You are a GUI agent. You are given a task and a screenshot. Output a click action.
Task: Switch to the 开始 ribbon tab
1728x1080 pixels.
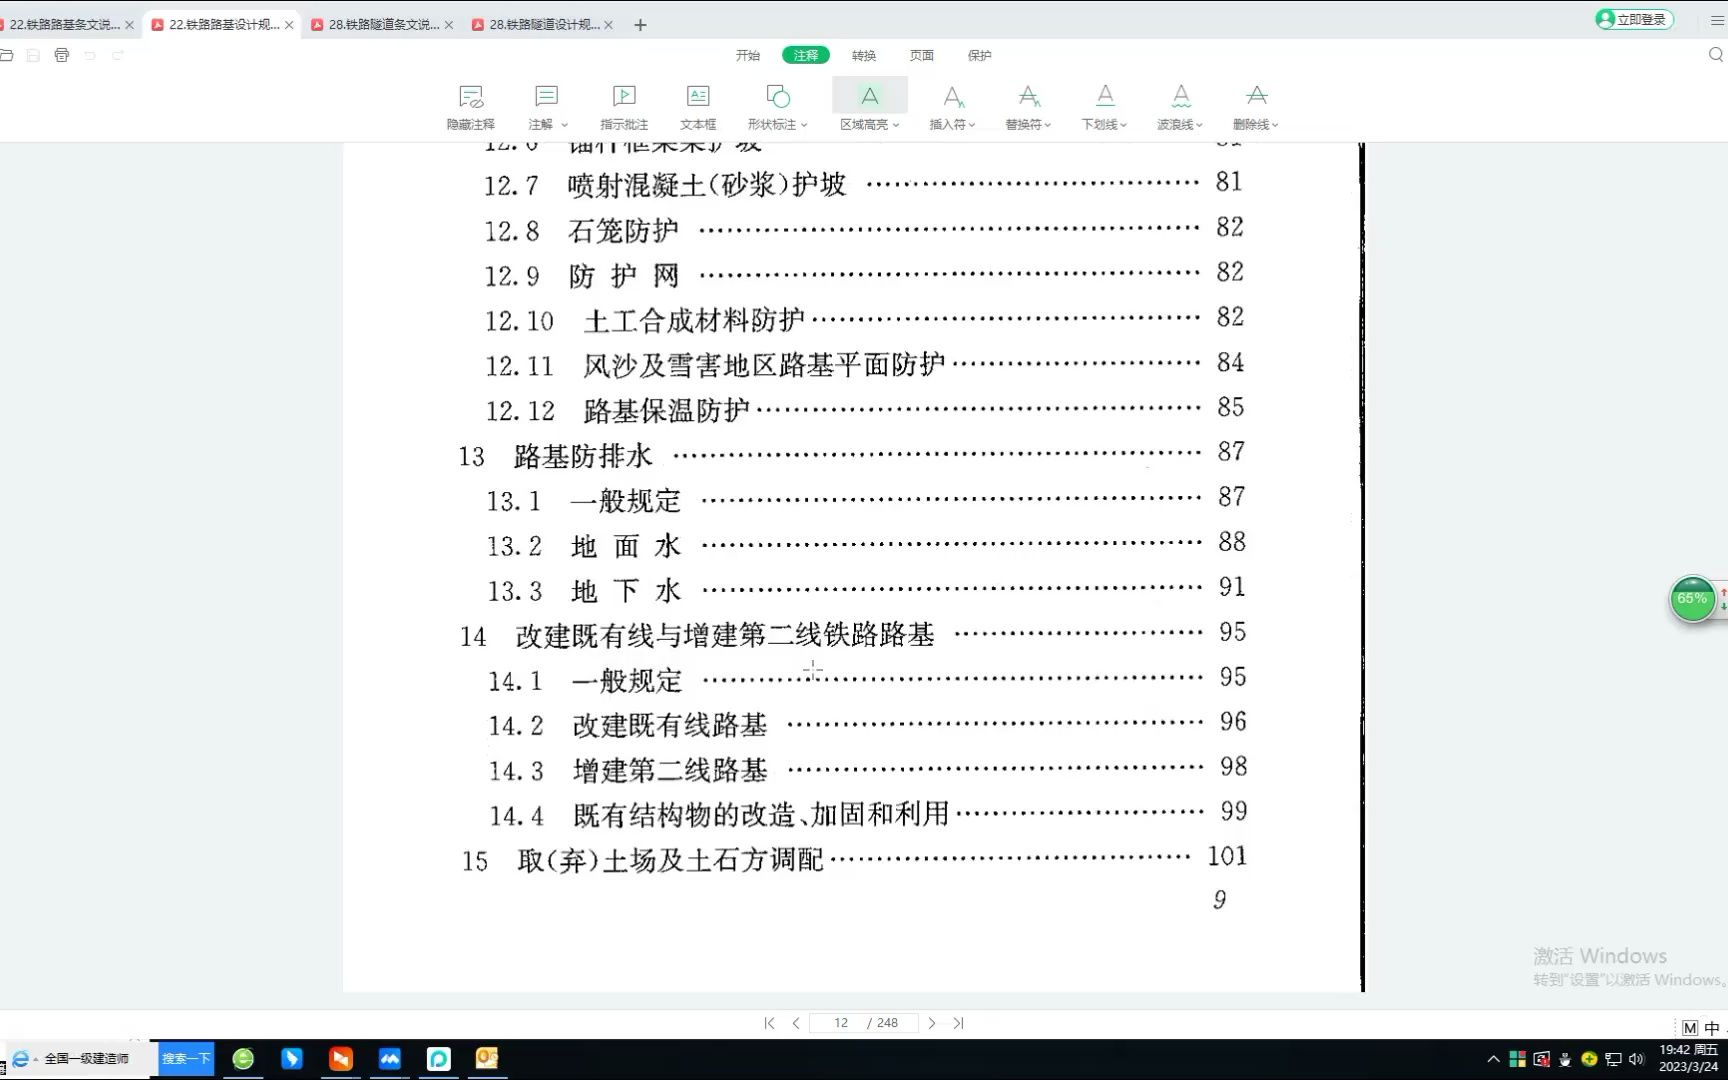click(748, 55)
